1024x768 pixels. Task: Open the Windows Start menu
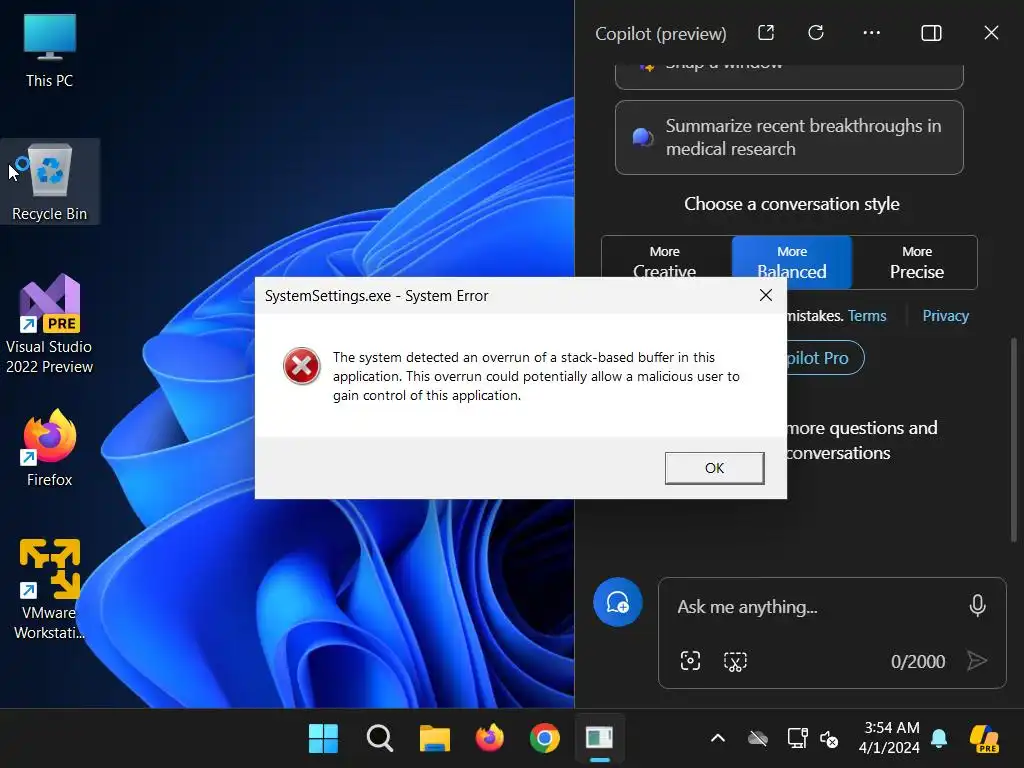point(323,739)
